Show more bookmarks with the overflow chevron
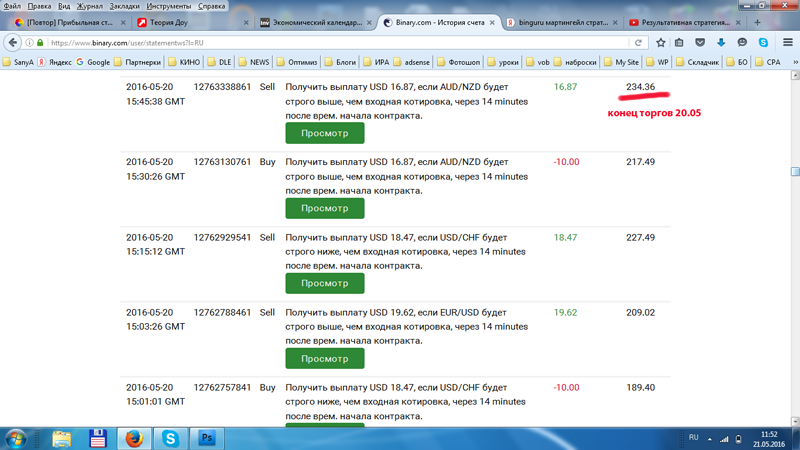The height and width of the screenshot is (450, 800). [795, 62]
